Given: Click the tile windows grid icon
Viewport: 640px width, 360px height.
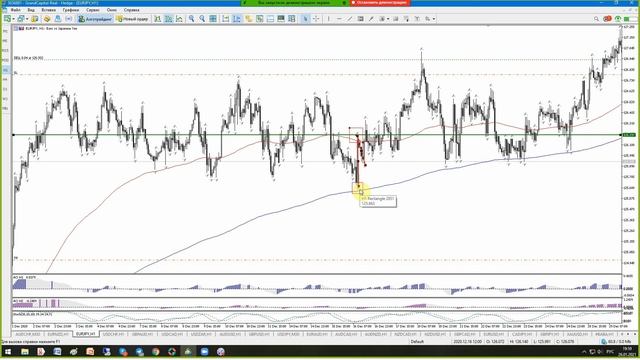Looking at the screenshot, I should [x=213, y=19].
